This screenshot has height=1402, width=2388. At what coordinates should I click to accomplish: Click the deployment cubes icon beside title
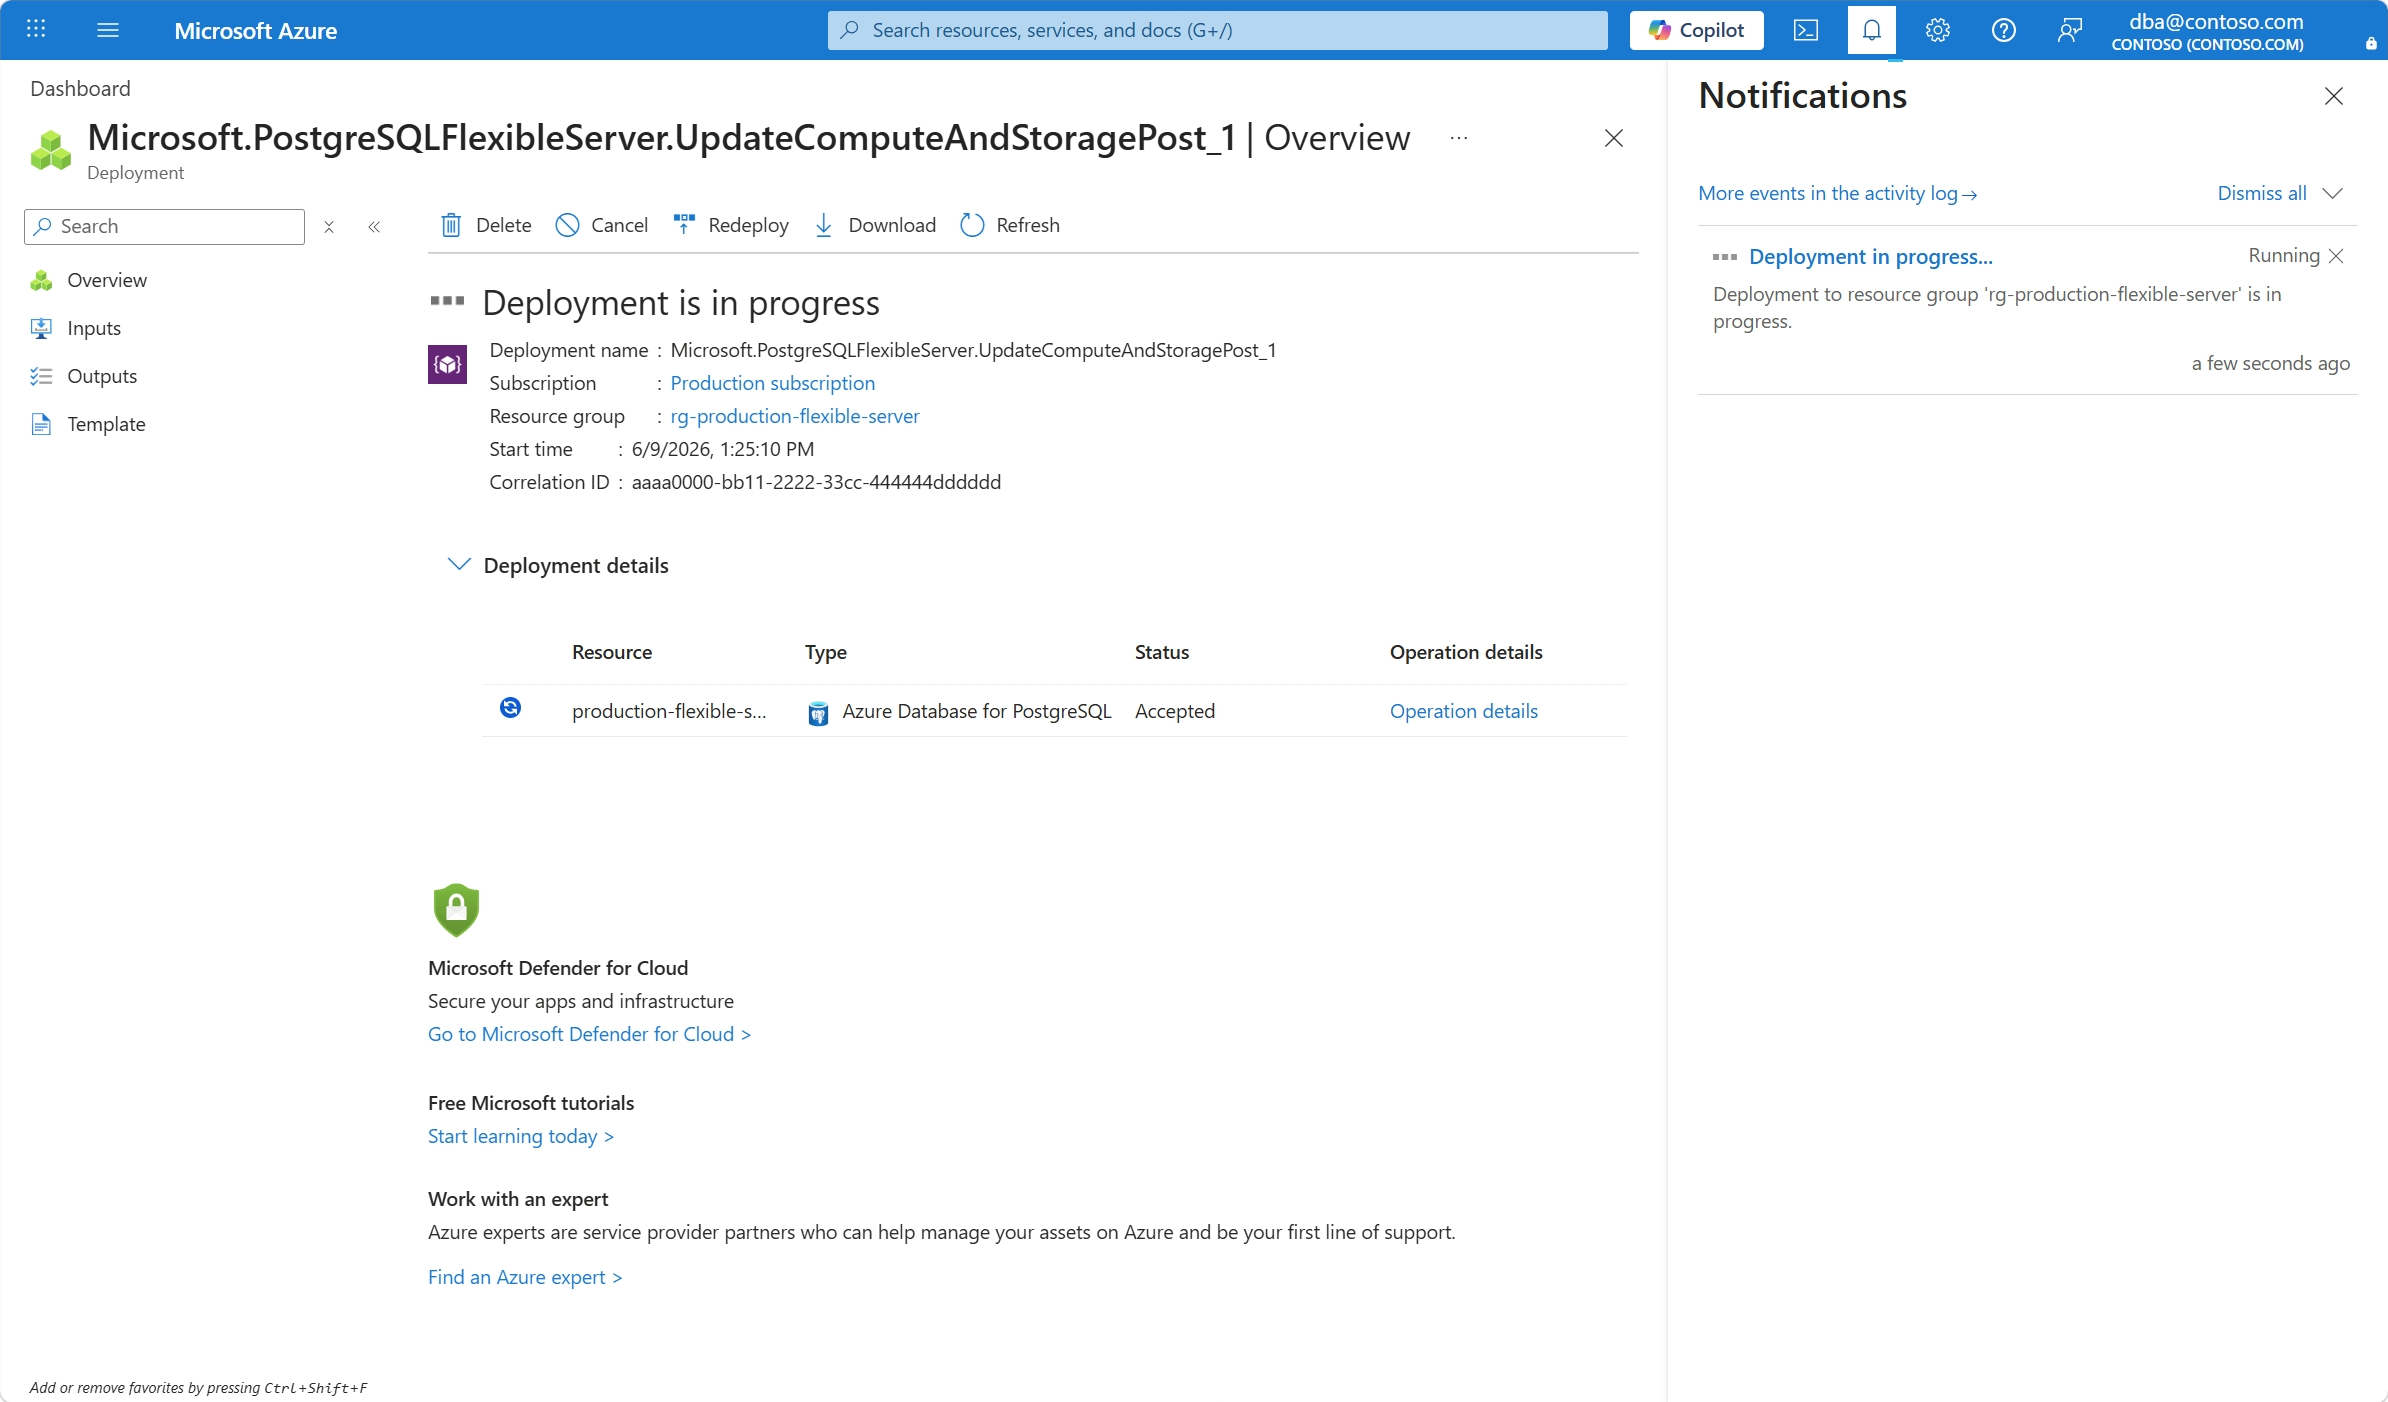(x=51, y=150)
